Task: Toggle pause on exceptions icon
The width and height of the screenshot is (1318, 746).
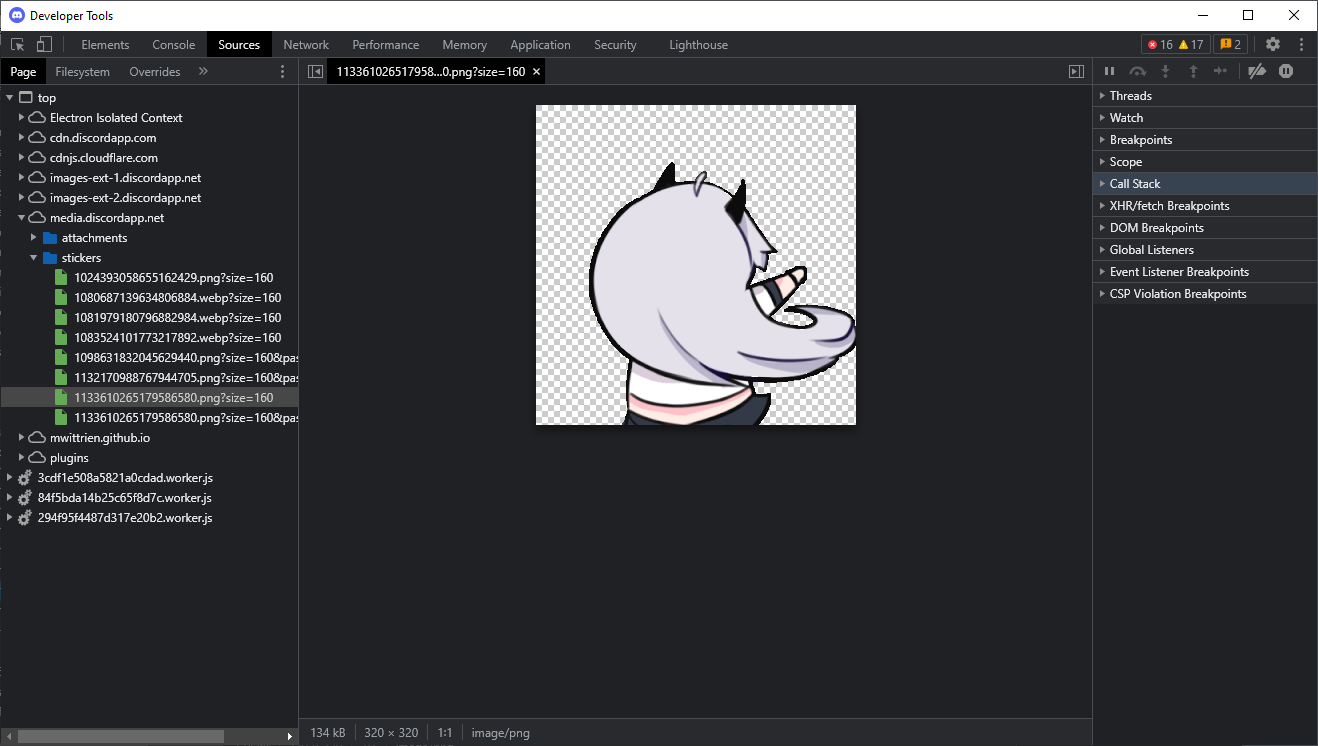Action: (x=1286, y=72)
